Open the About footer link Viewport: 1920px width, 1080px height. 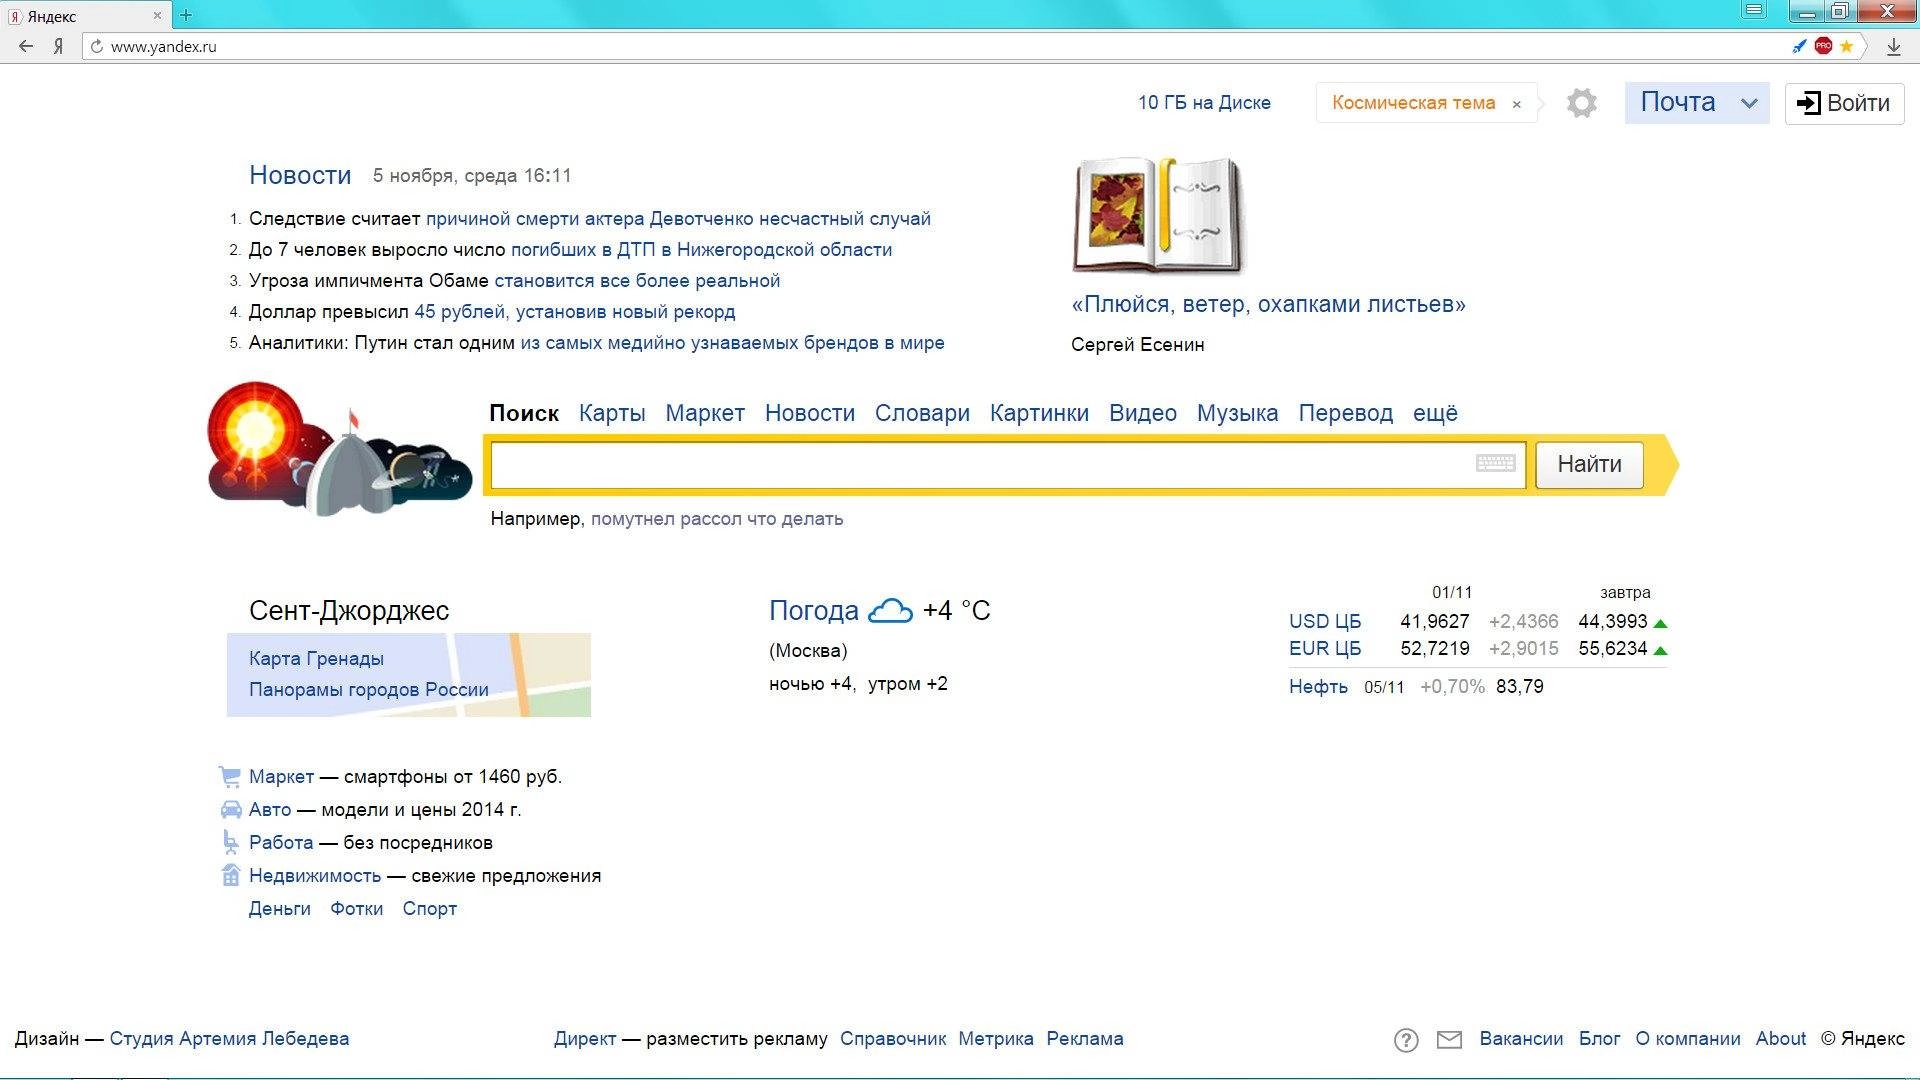1781,1039
